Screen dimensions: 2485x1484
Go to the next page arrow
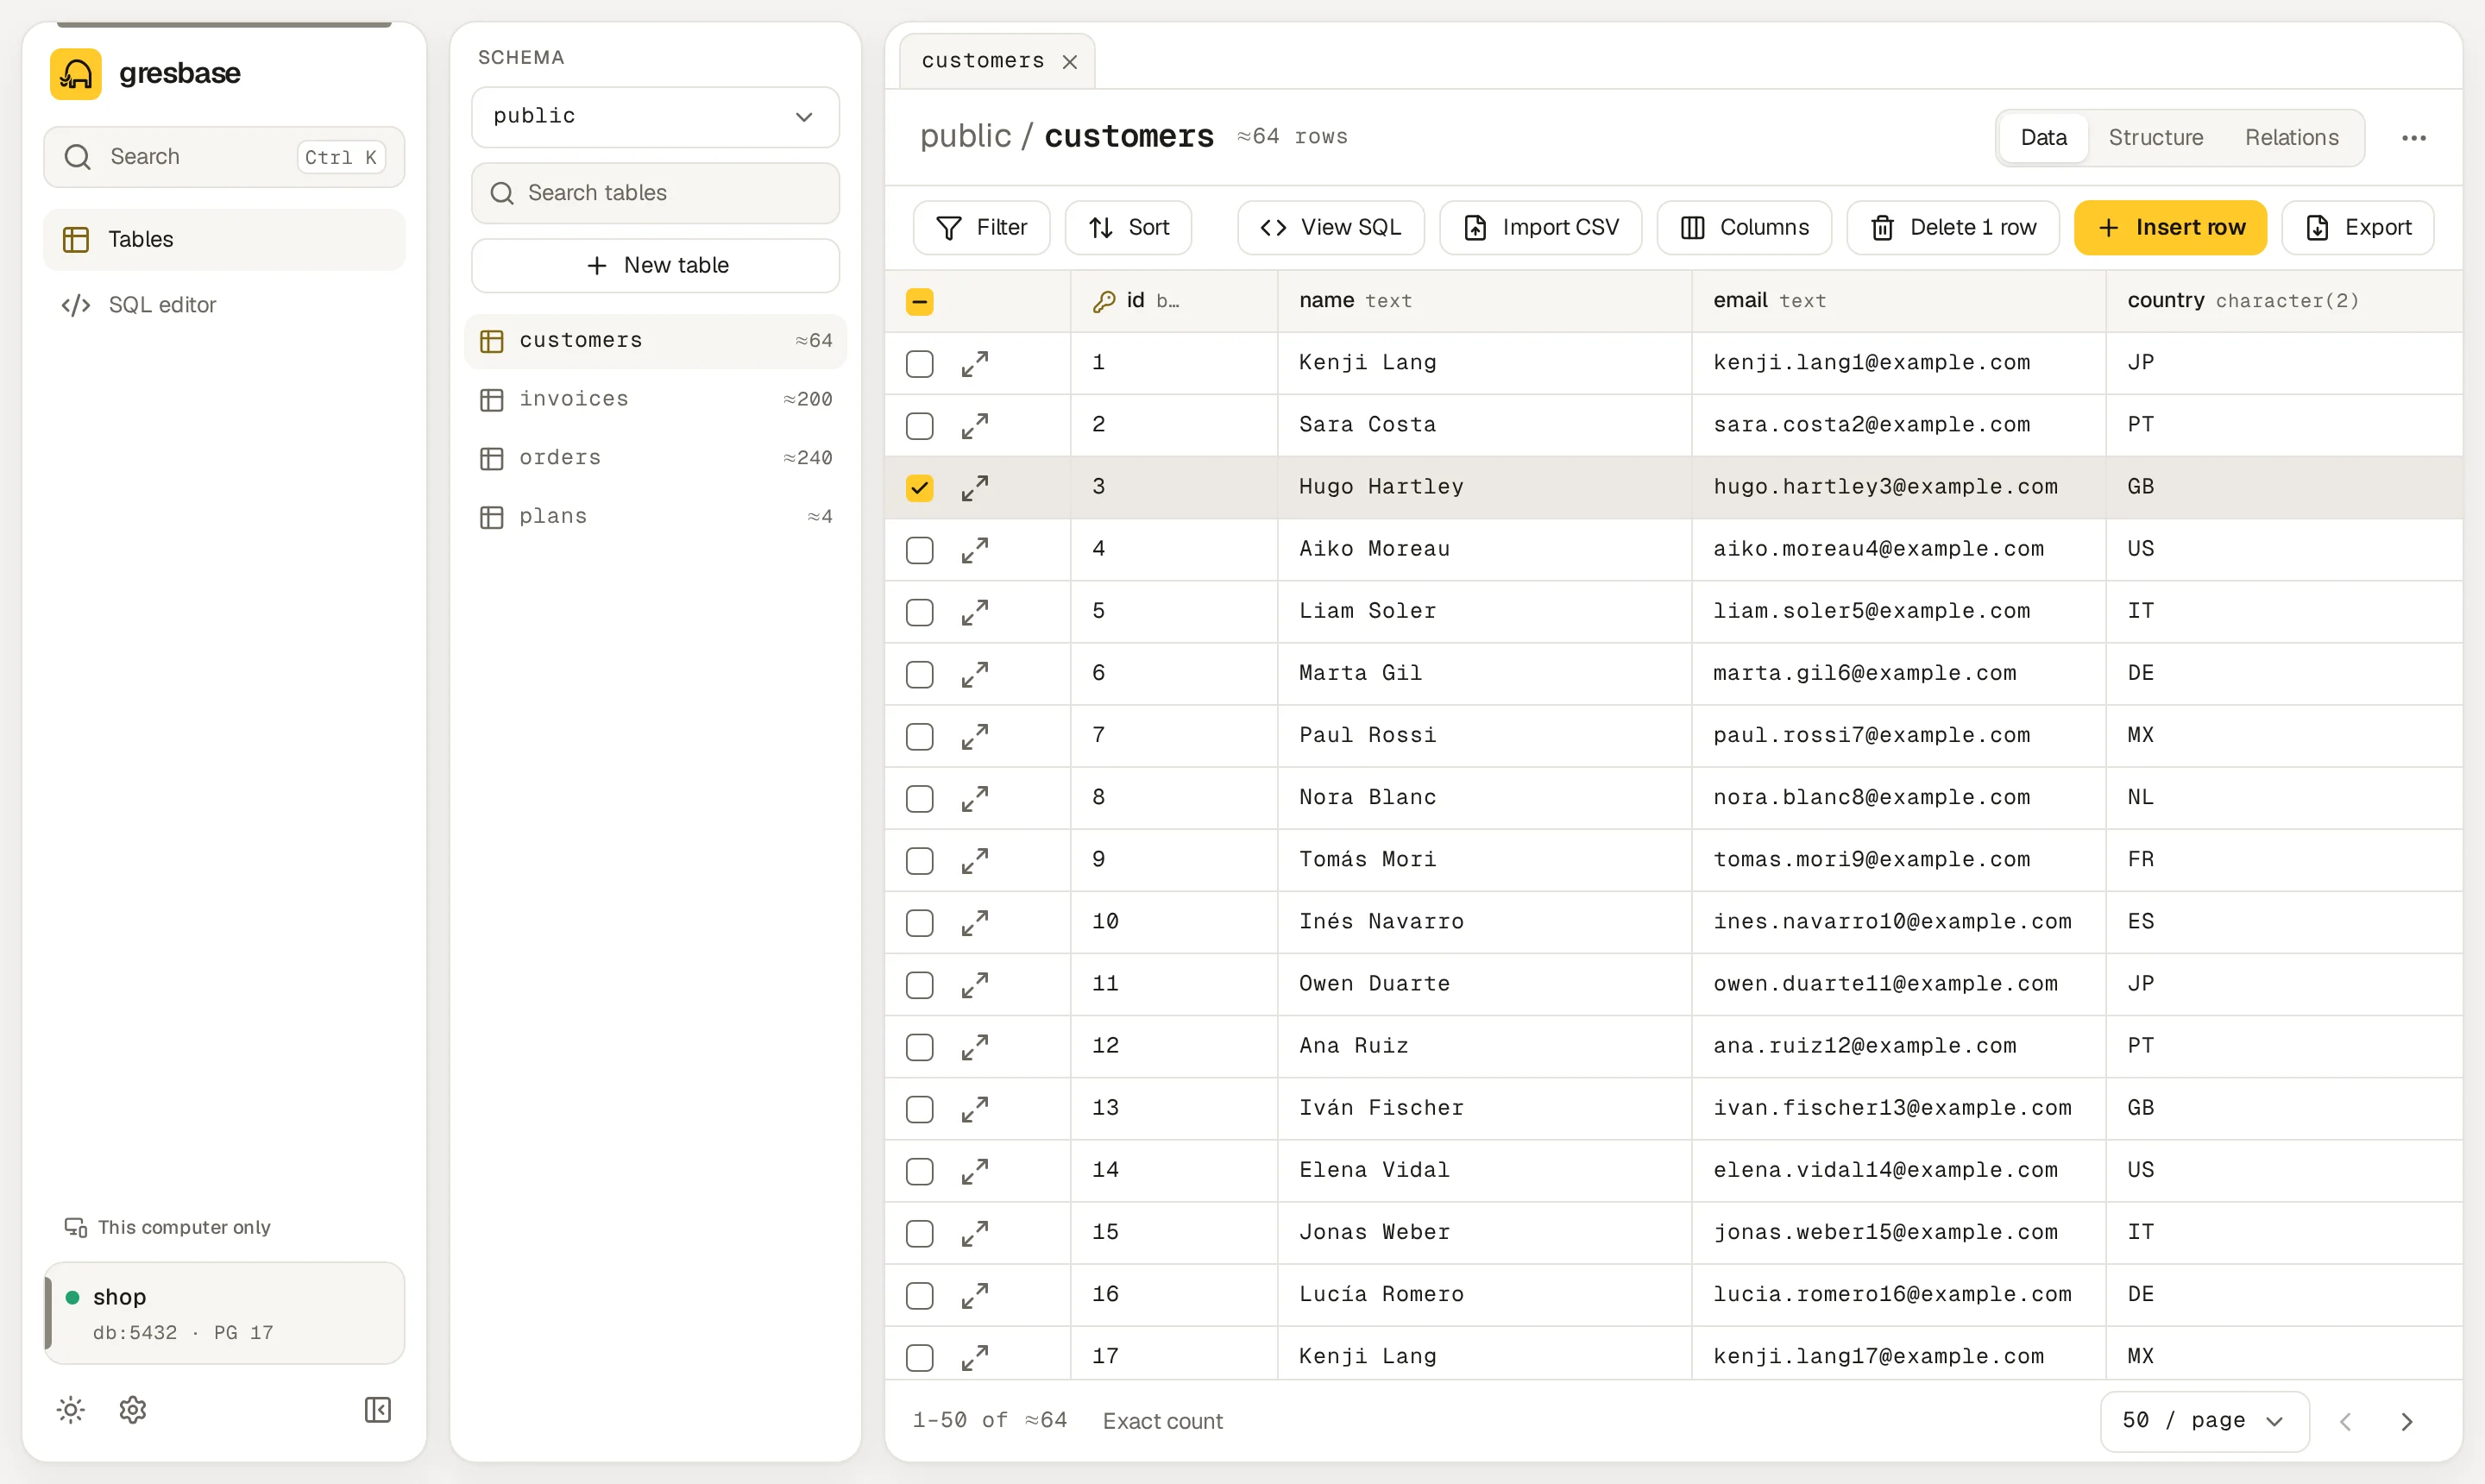(2407, 1421)
